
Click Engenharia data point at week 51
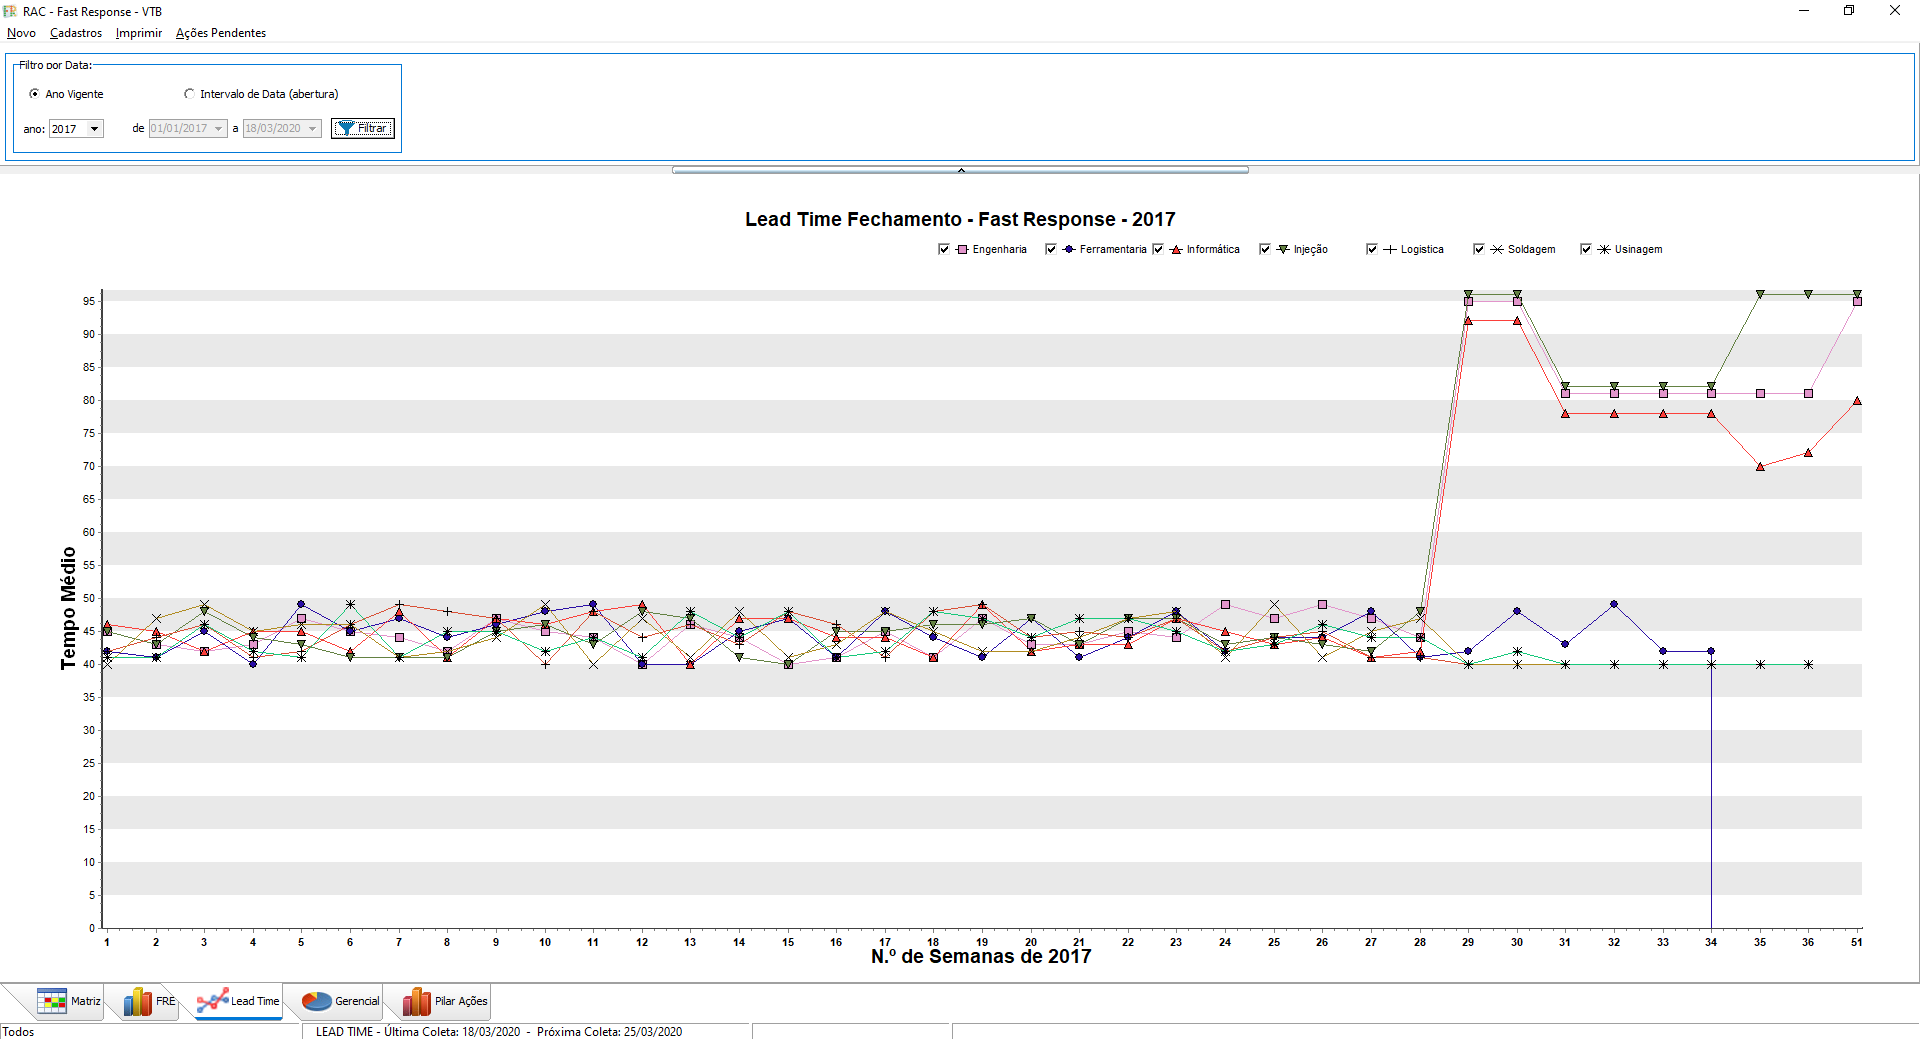click(1857, 301)
